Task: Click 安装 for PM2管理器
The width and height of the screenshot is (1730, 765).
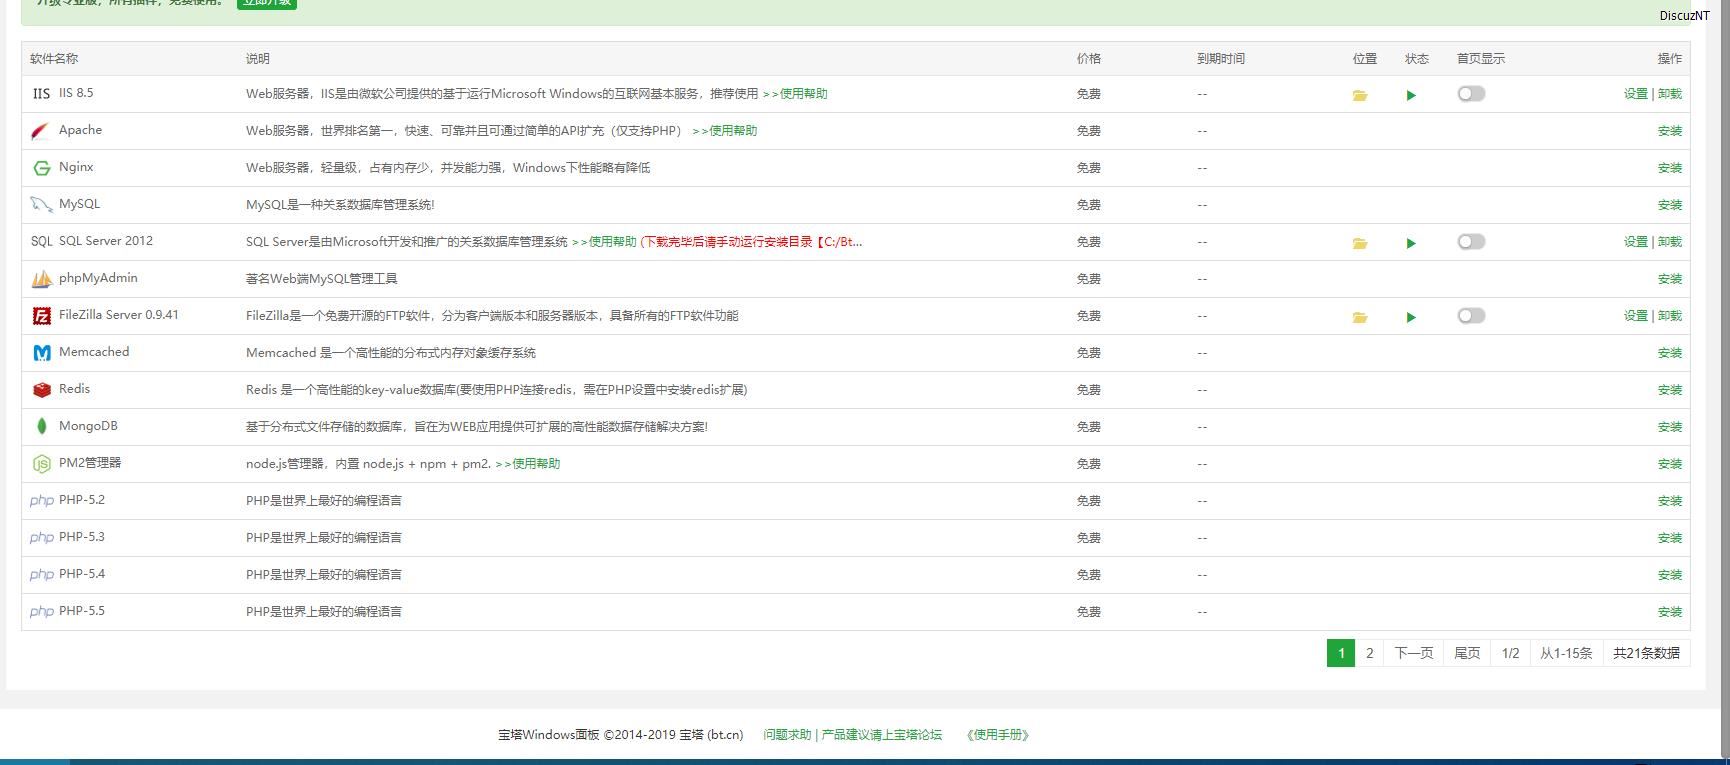Action: click(1670, 464)
